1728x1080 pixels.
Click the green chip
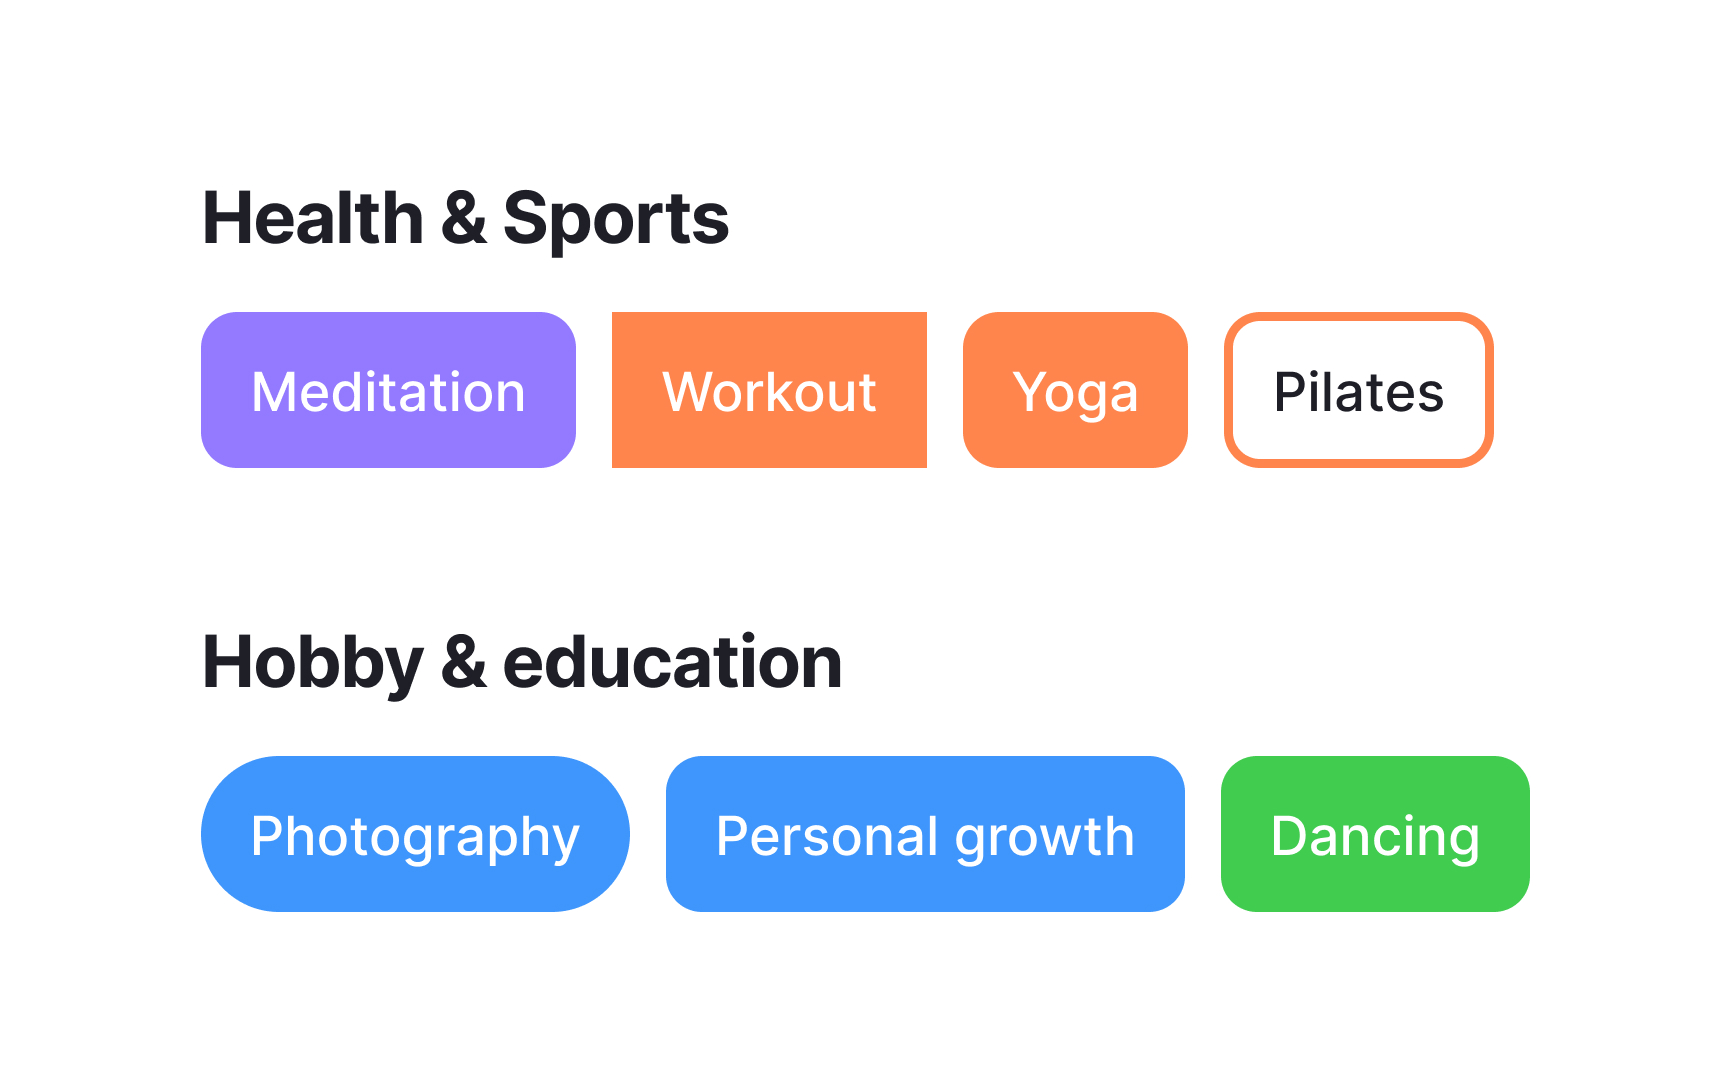[x=1375, y=834]
